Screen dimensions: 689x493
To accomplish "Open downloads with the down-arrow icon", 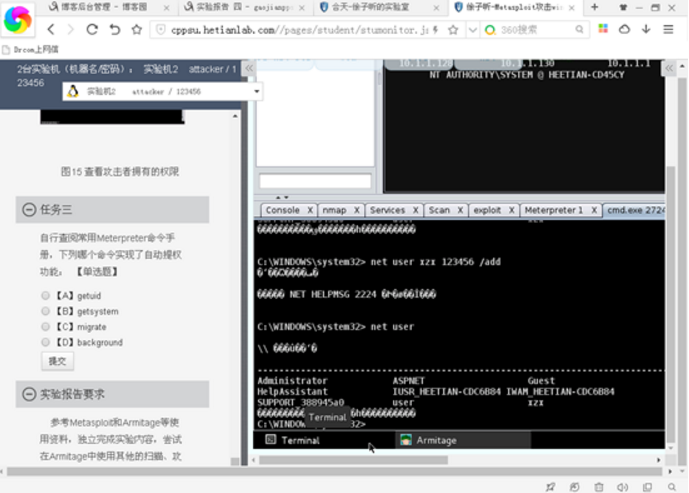I will (646, 29).
